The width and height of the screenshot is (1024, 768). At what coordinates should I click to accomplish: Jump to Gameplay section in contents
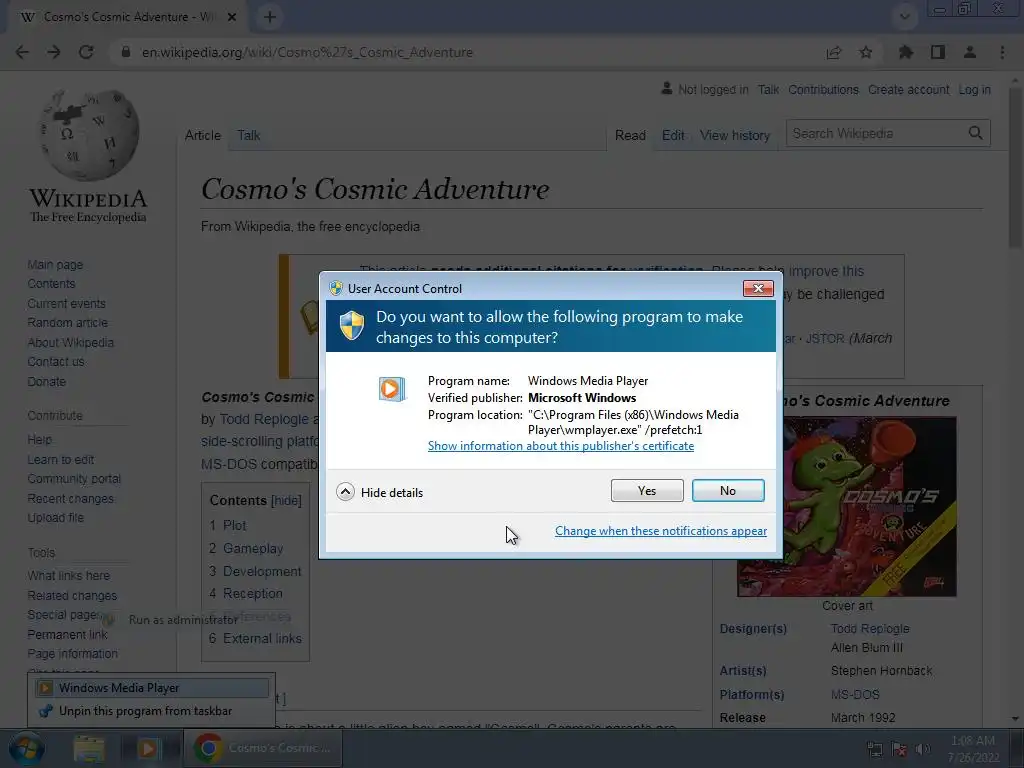(253, 549)
